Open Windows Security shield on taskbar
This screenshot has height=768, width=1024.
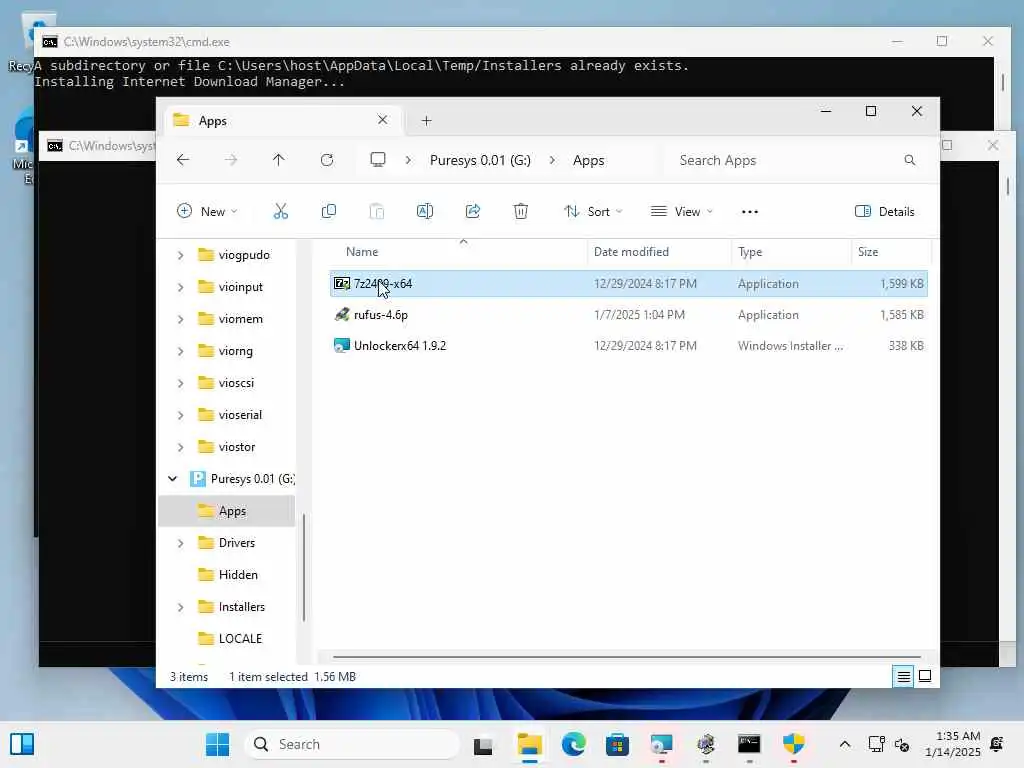point(793,744)
